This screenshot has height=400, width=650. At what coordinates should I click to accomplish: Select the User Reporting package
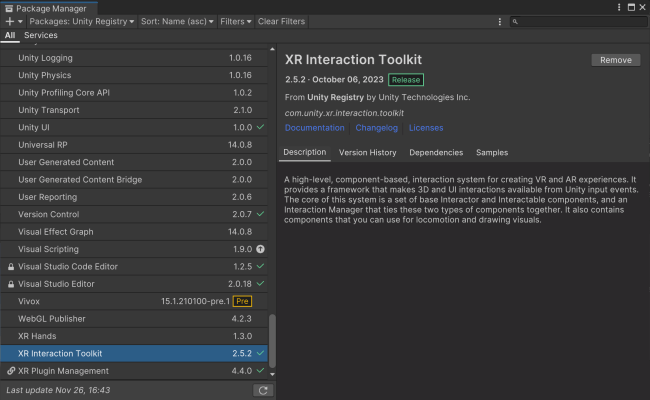[134, 197]
